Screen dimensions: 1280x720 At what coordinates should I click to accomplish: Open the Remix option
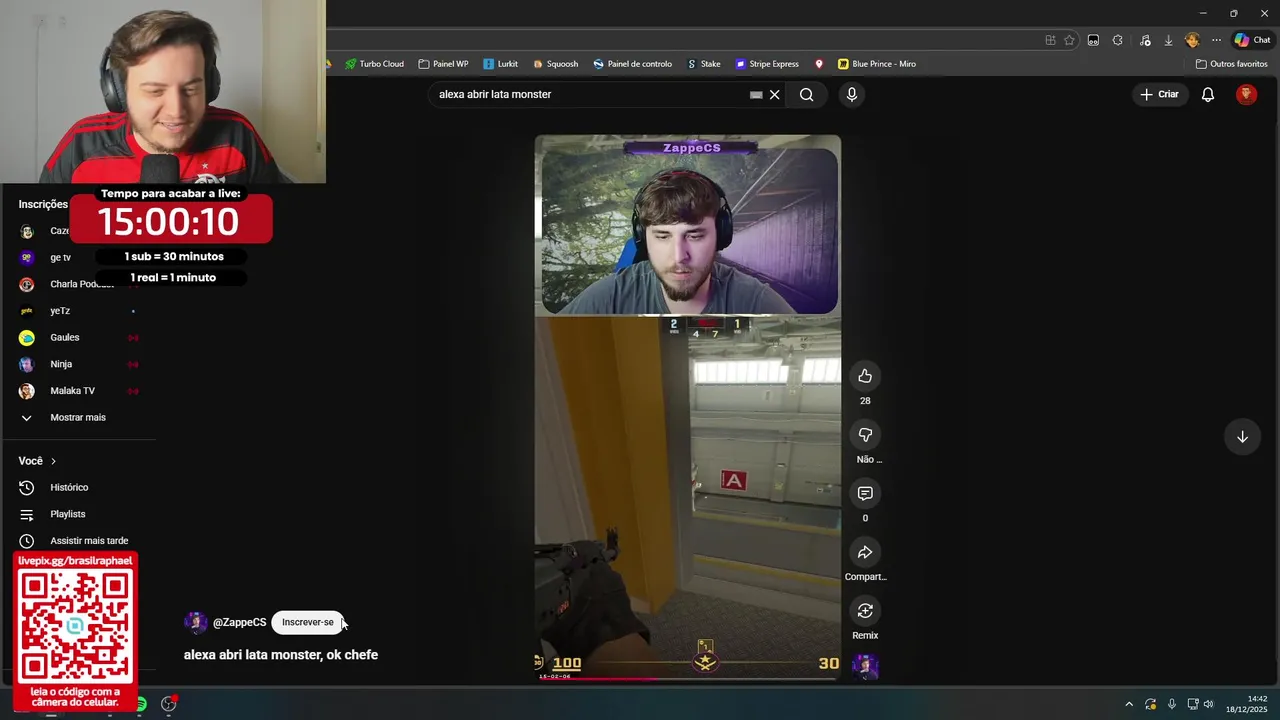coord(865,611)
